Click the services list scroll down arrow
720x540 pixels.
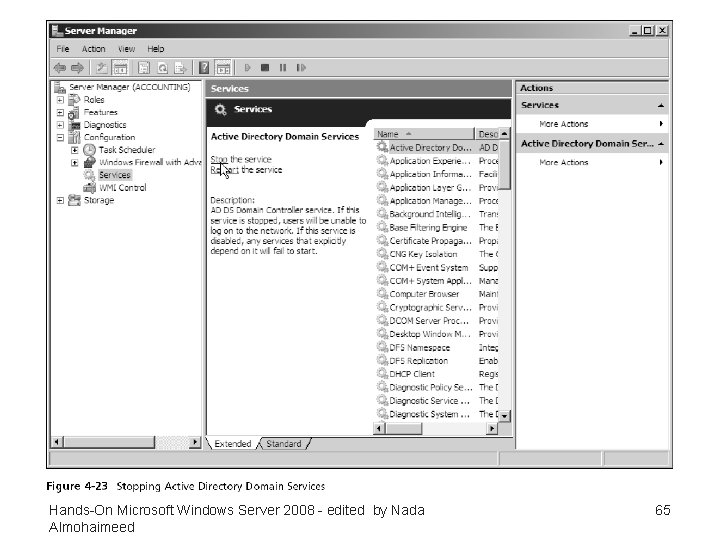click(504, 416)
